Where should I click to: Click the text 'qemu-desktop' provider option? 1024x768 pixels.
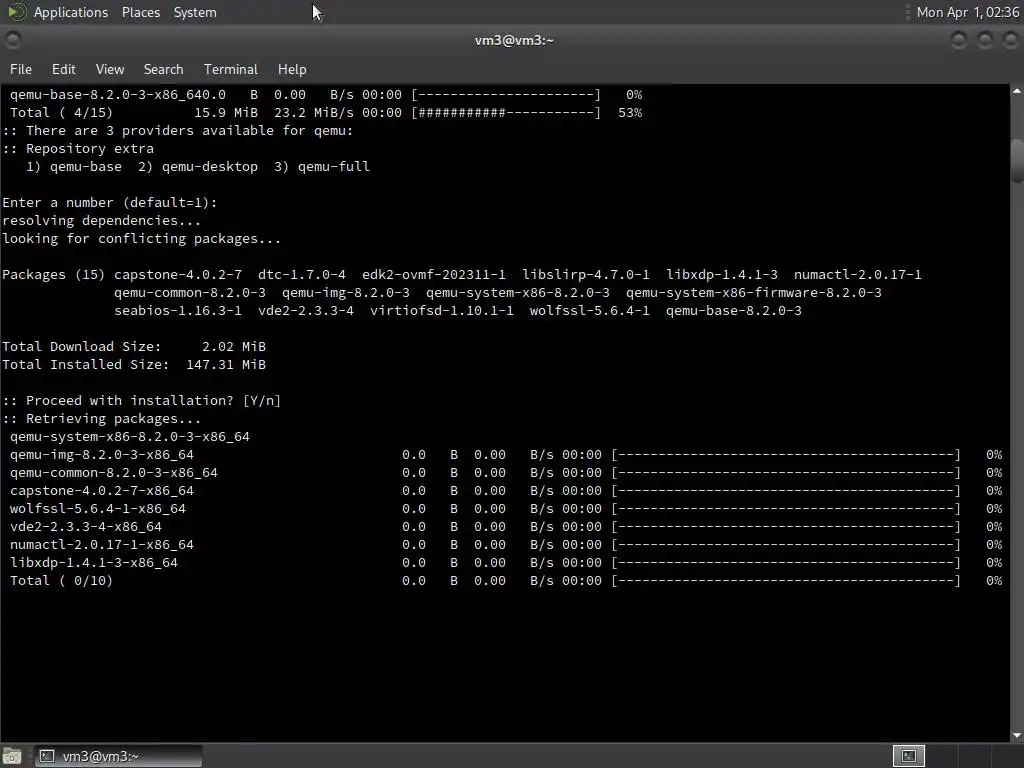pyautogui.click(x=210, y=167)
